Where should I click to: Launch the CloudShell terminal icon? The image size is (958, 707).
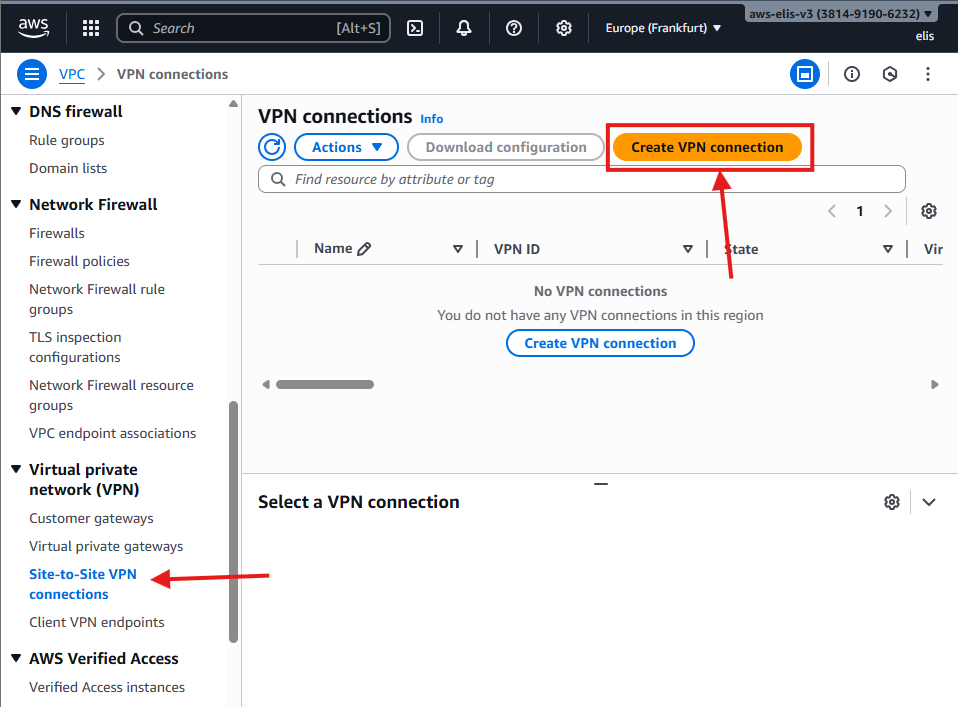pos(415,28)
